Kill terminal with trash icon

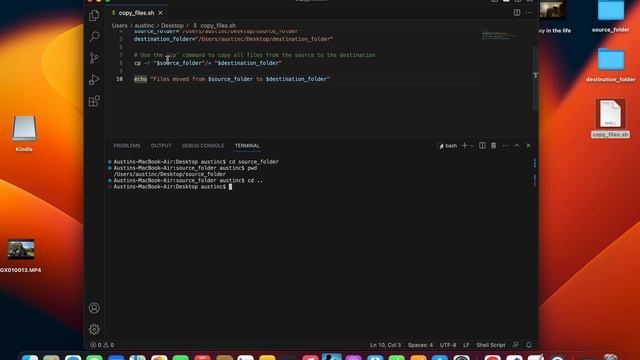pyautogui.click(x=493, y=146)
